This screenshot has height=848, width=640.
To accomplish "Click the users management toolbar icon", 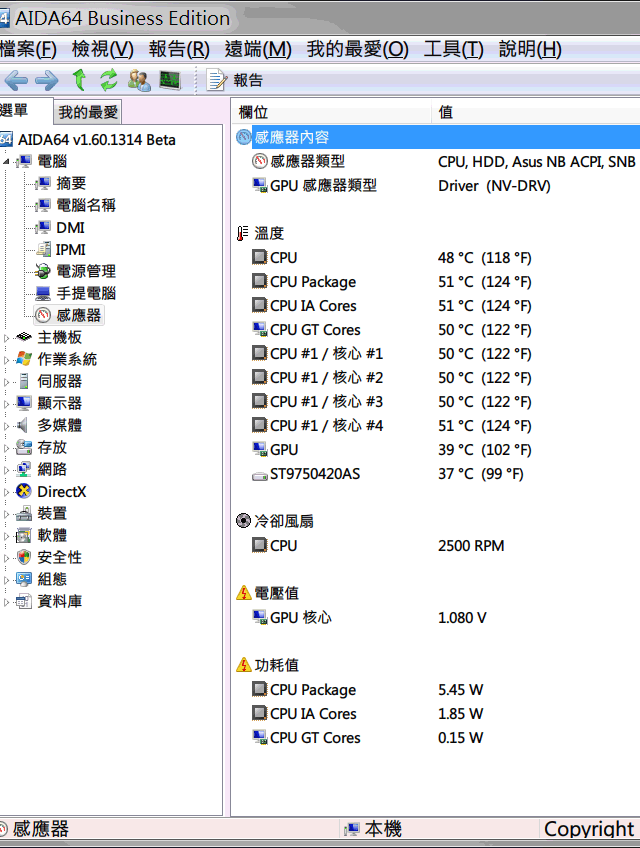I will [x=140, y=80].
